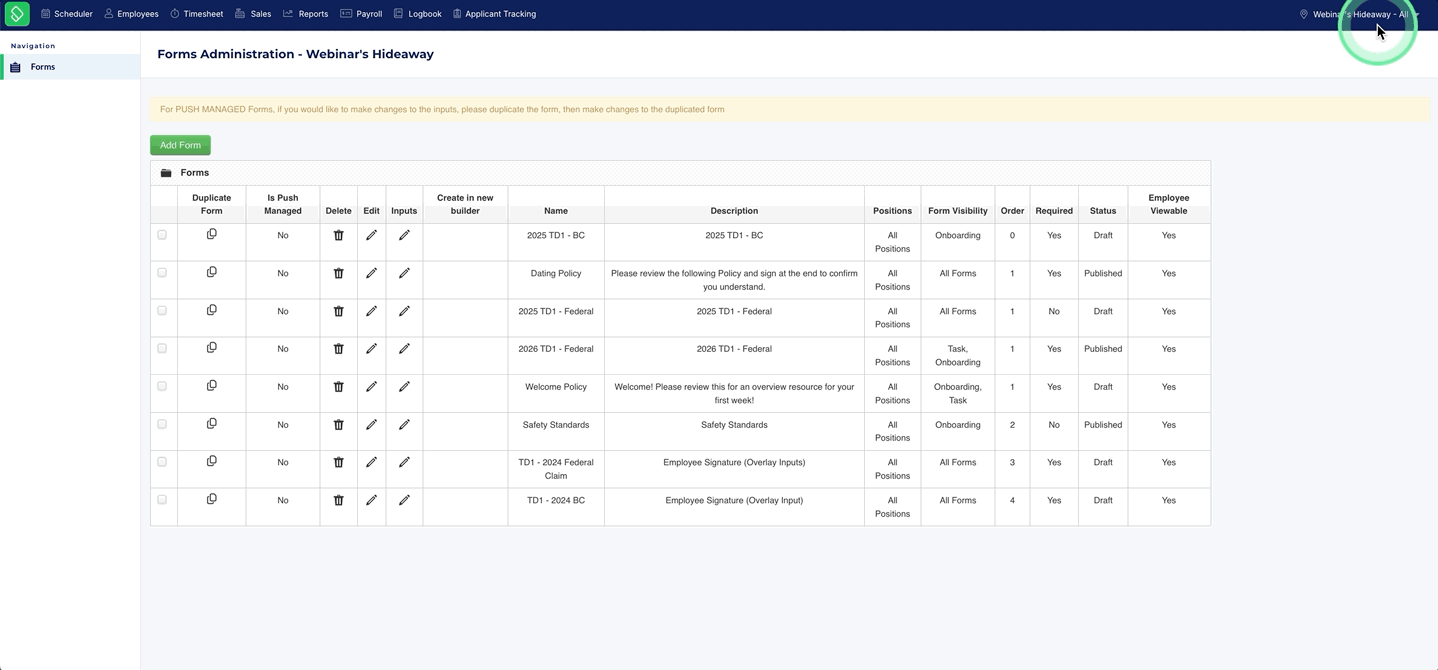Screen dimensions: 1438x670
Task: Check the 2025 TD1 - BC row checkbox
Action: click(162, 235)
